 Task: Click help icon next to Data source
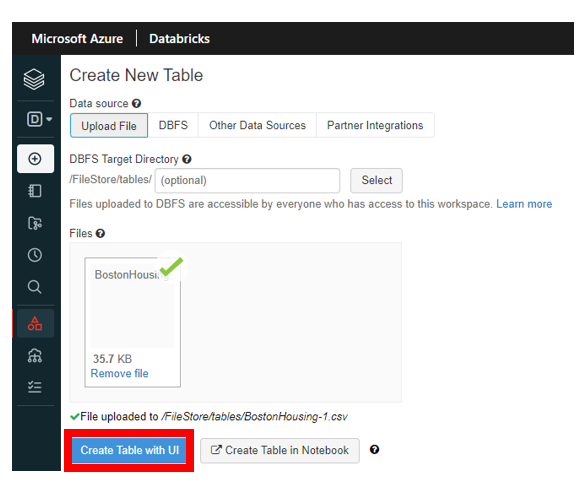pos(137,103)
